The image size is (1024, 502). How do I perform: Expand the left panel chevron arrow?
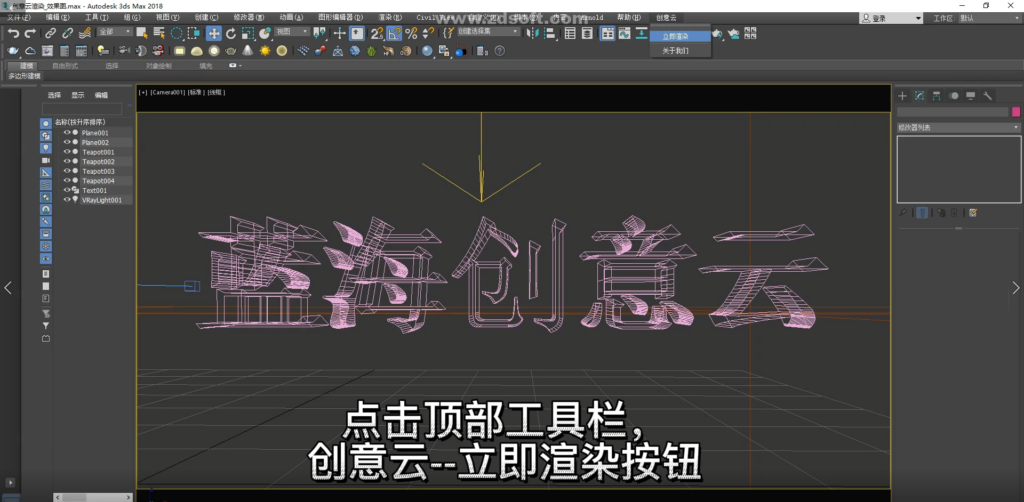point(8,288)
